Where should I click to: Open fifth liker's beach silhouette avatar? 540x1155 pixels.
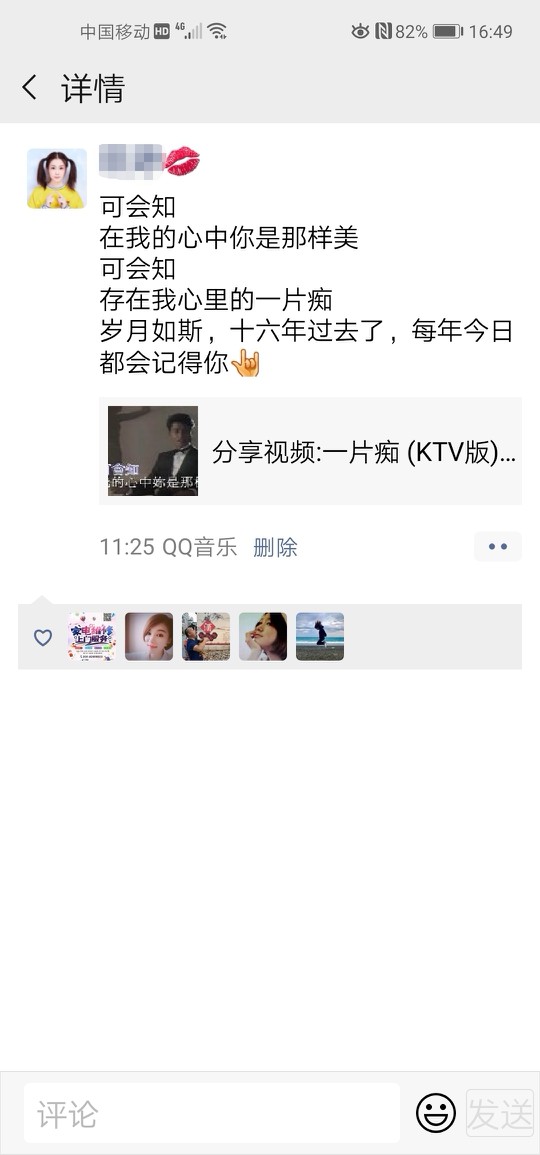coord(320,636)
